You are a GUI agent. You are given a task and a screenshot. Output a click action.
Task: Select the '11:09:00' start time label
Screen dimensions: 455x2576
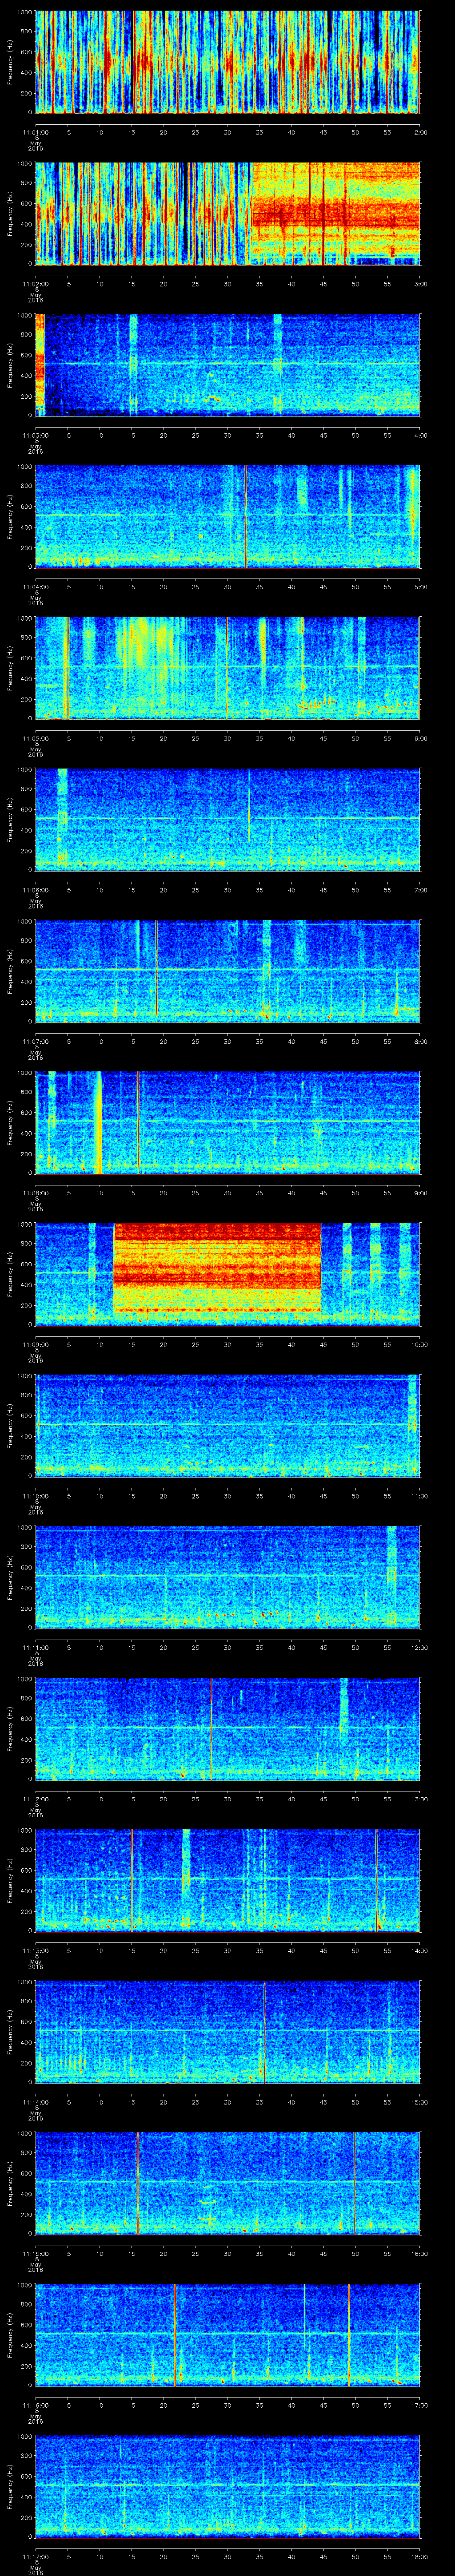coord(35,1344)
